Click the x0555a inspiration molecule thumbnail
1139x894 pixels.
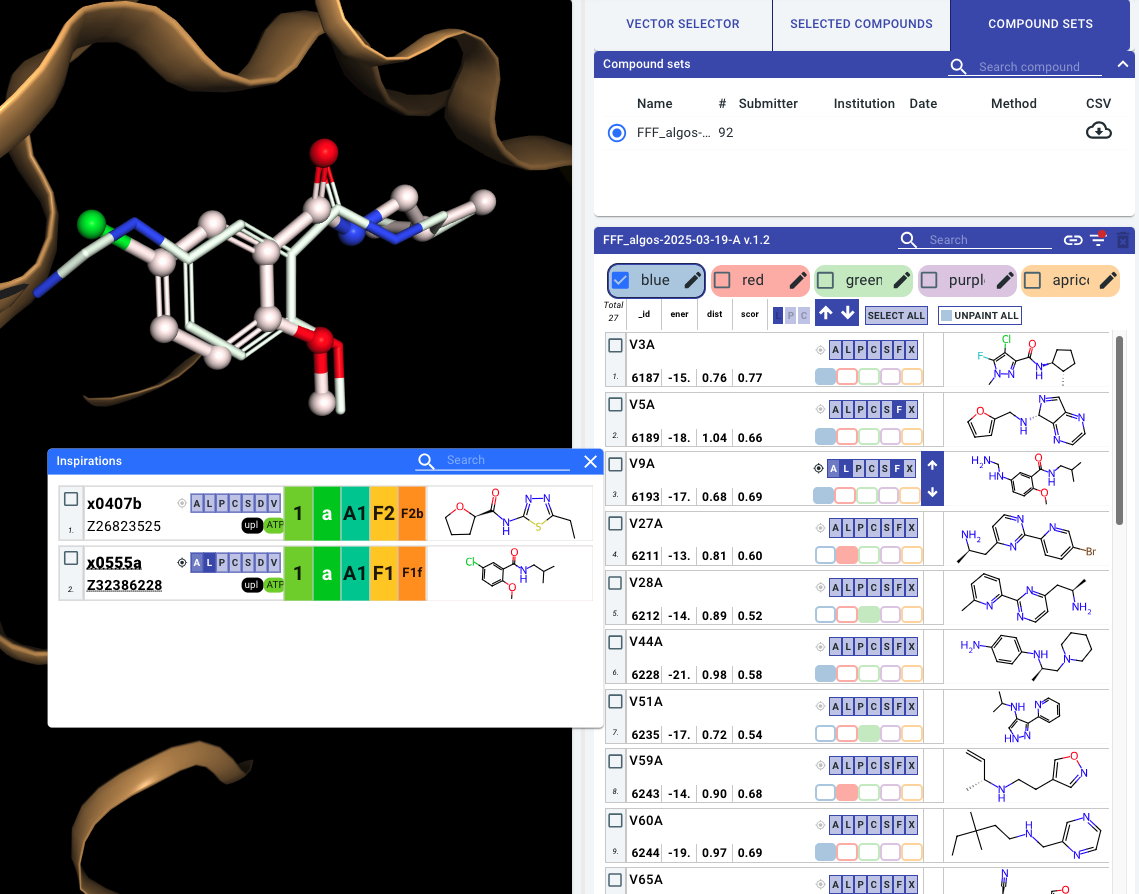pos(510,572)
